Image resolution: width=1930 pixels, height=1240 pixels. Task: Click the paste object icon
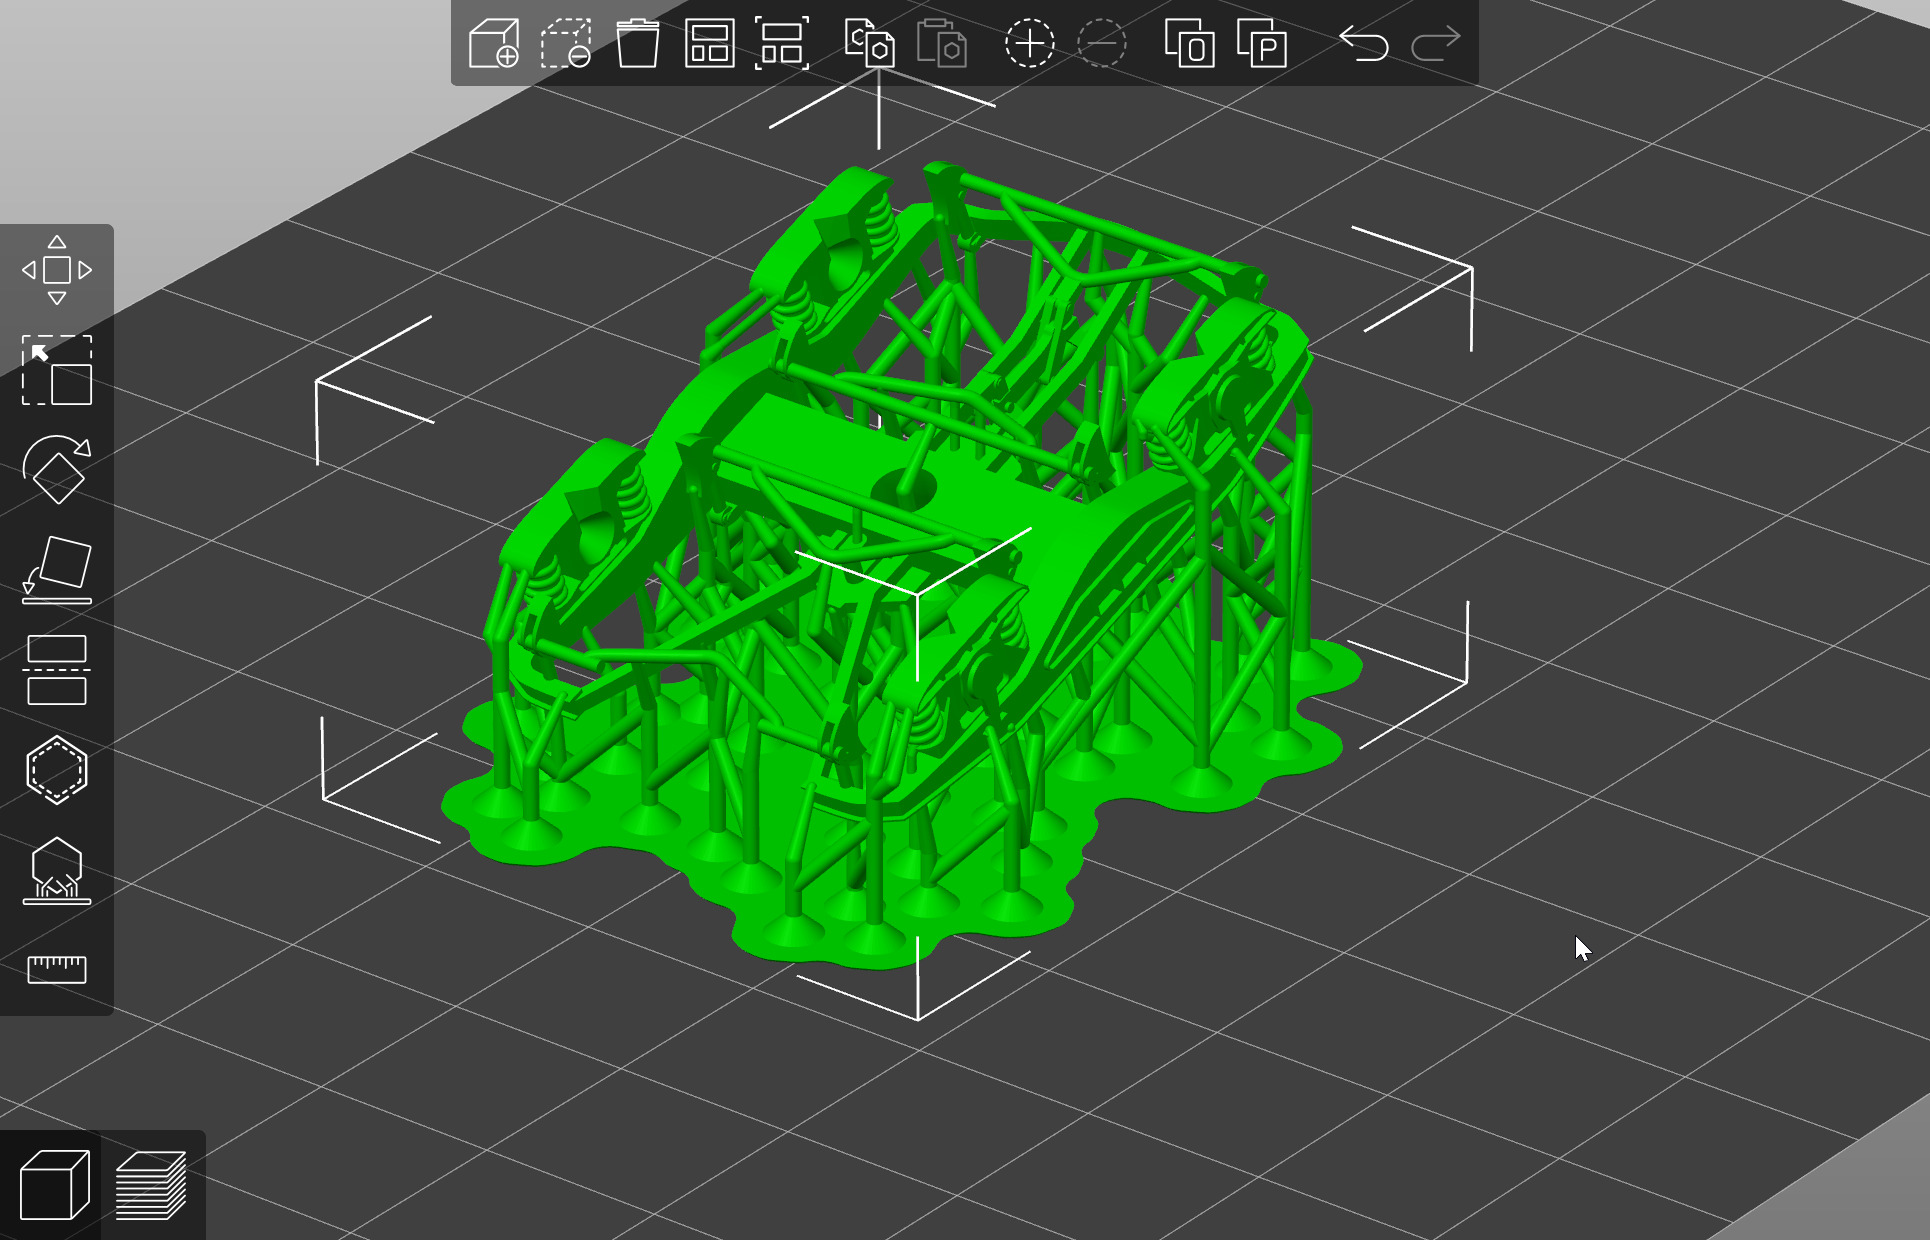tap(941, 44)
